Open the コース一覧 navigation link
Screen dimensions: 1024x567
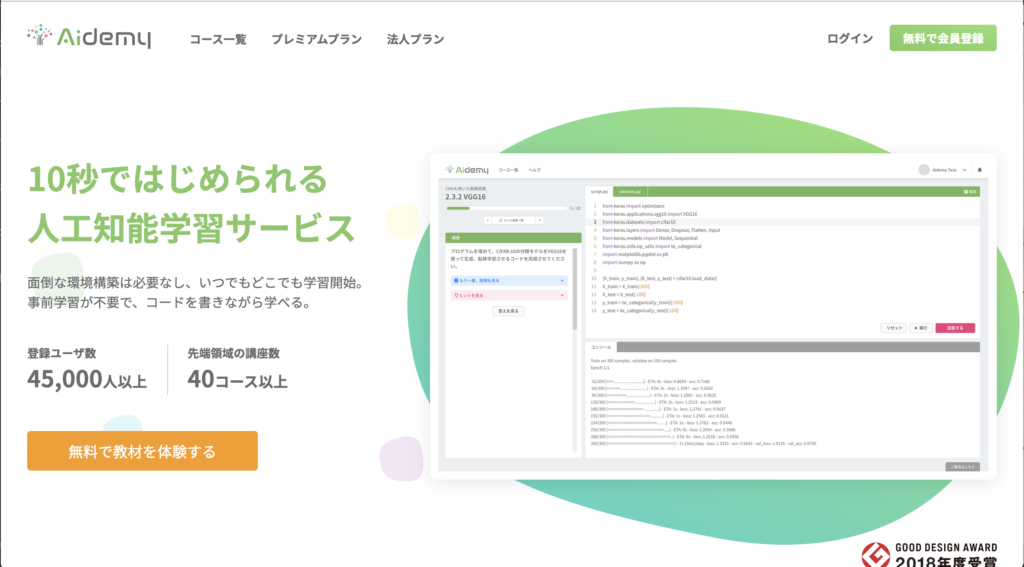pyautogui.click(x=218, y=39)
